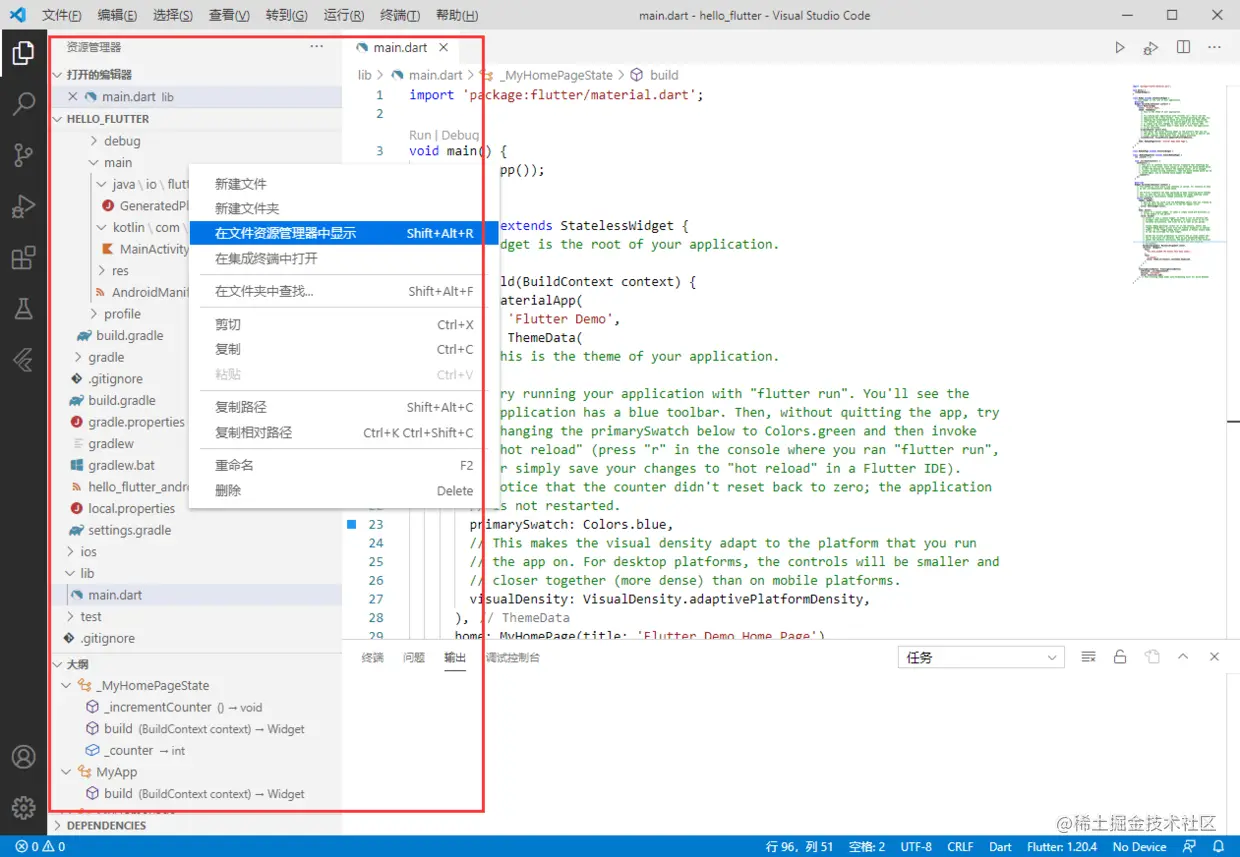Clear the output with the clear icon
The height and width of the screenshot is (857, 1240).
point(1089,657)
